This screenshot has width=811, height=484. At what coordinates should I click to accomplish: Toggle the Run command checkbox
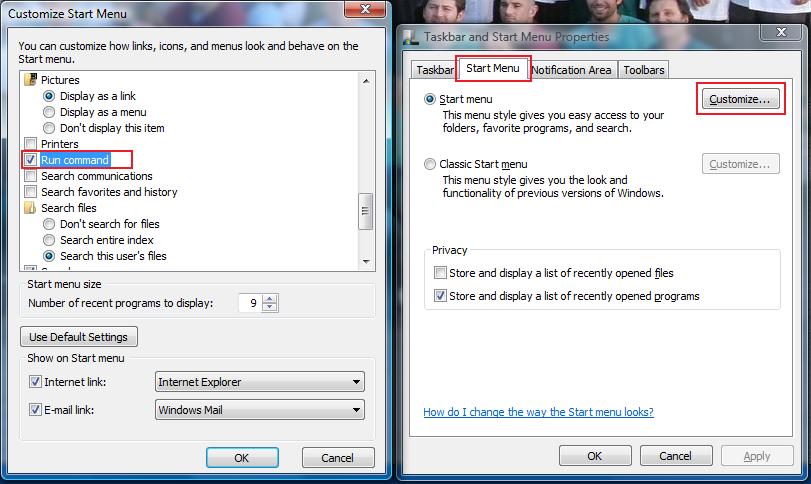click(x=31, y=160)
